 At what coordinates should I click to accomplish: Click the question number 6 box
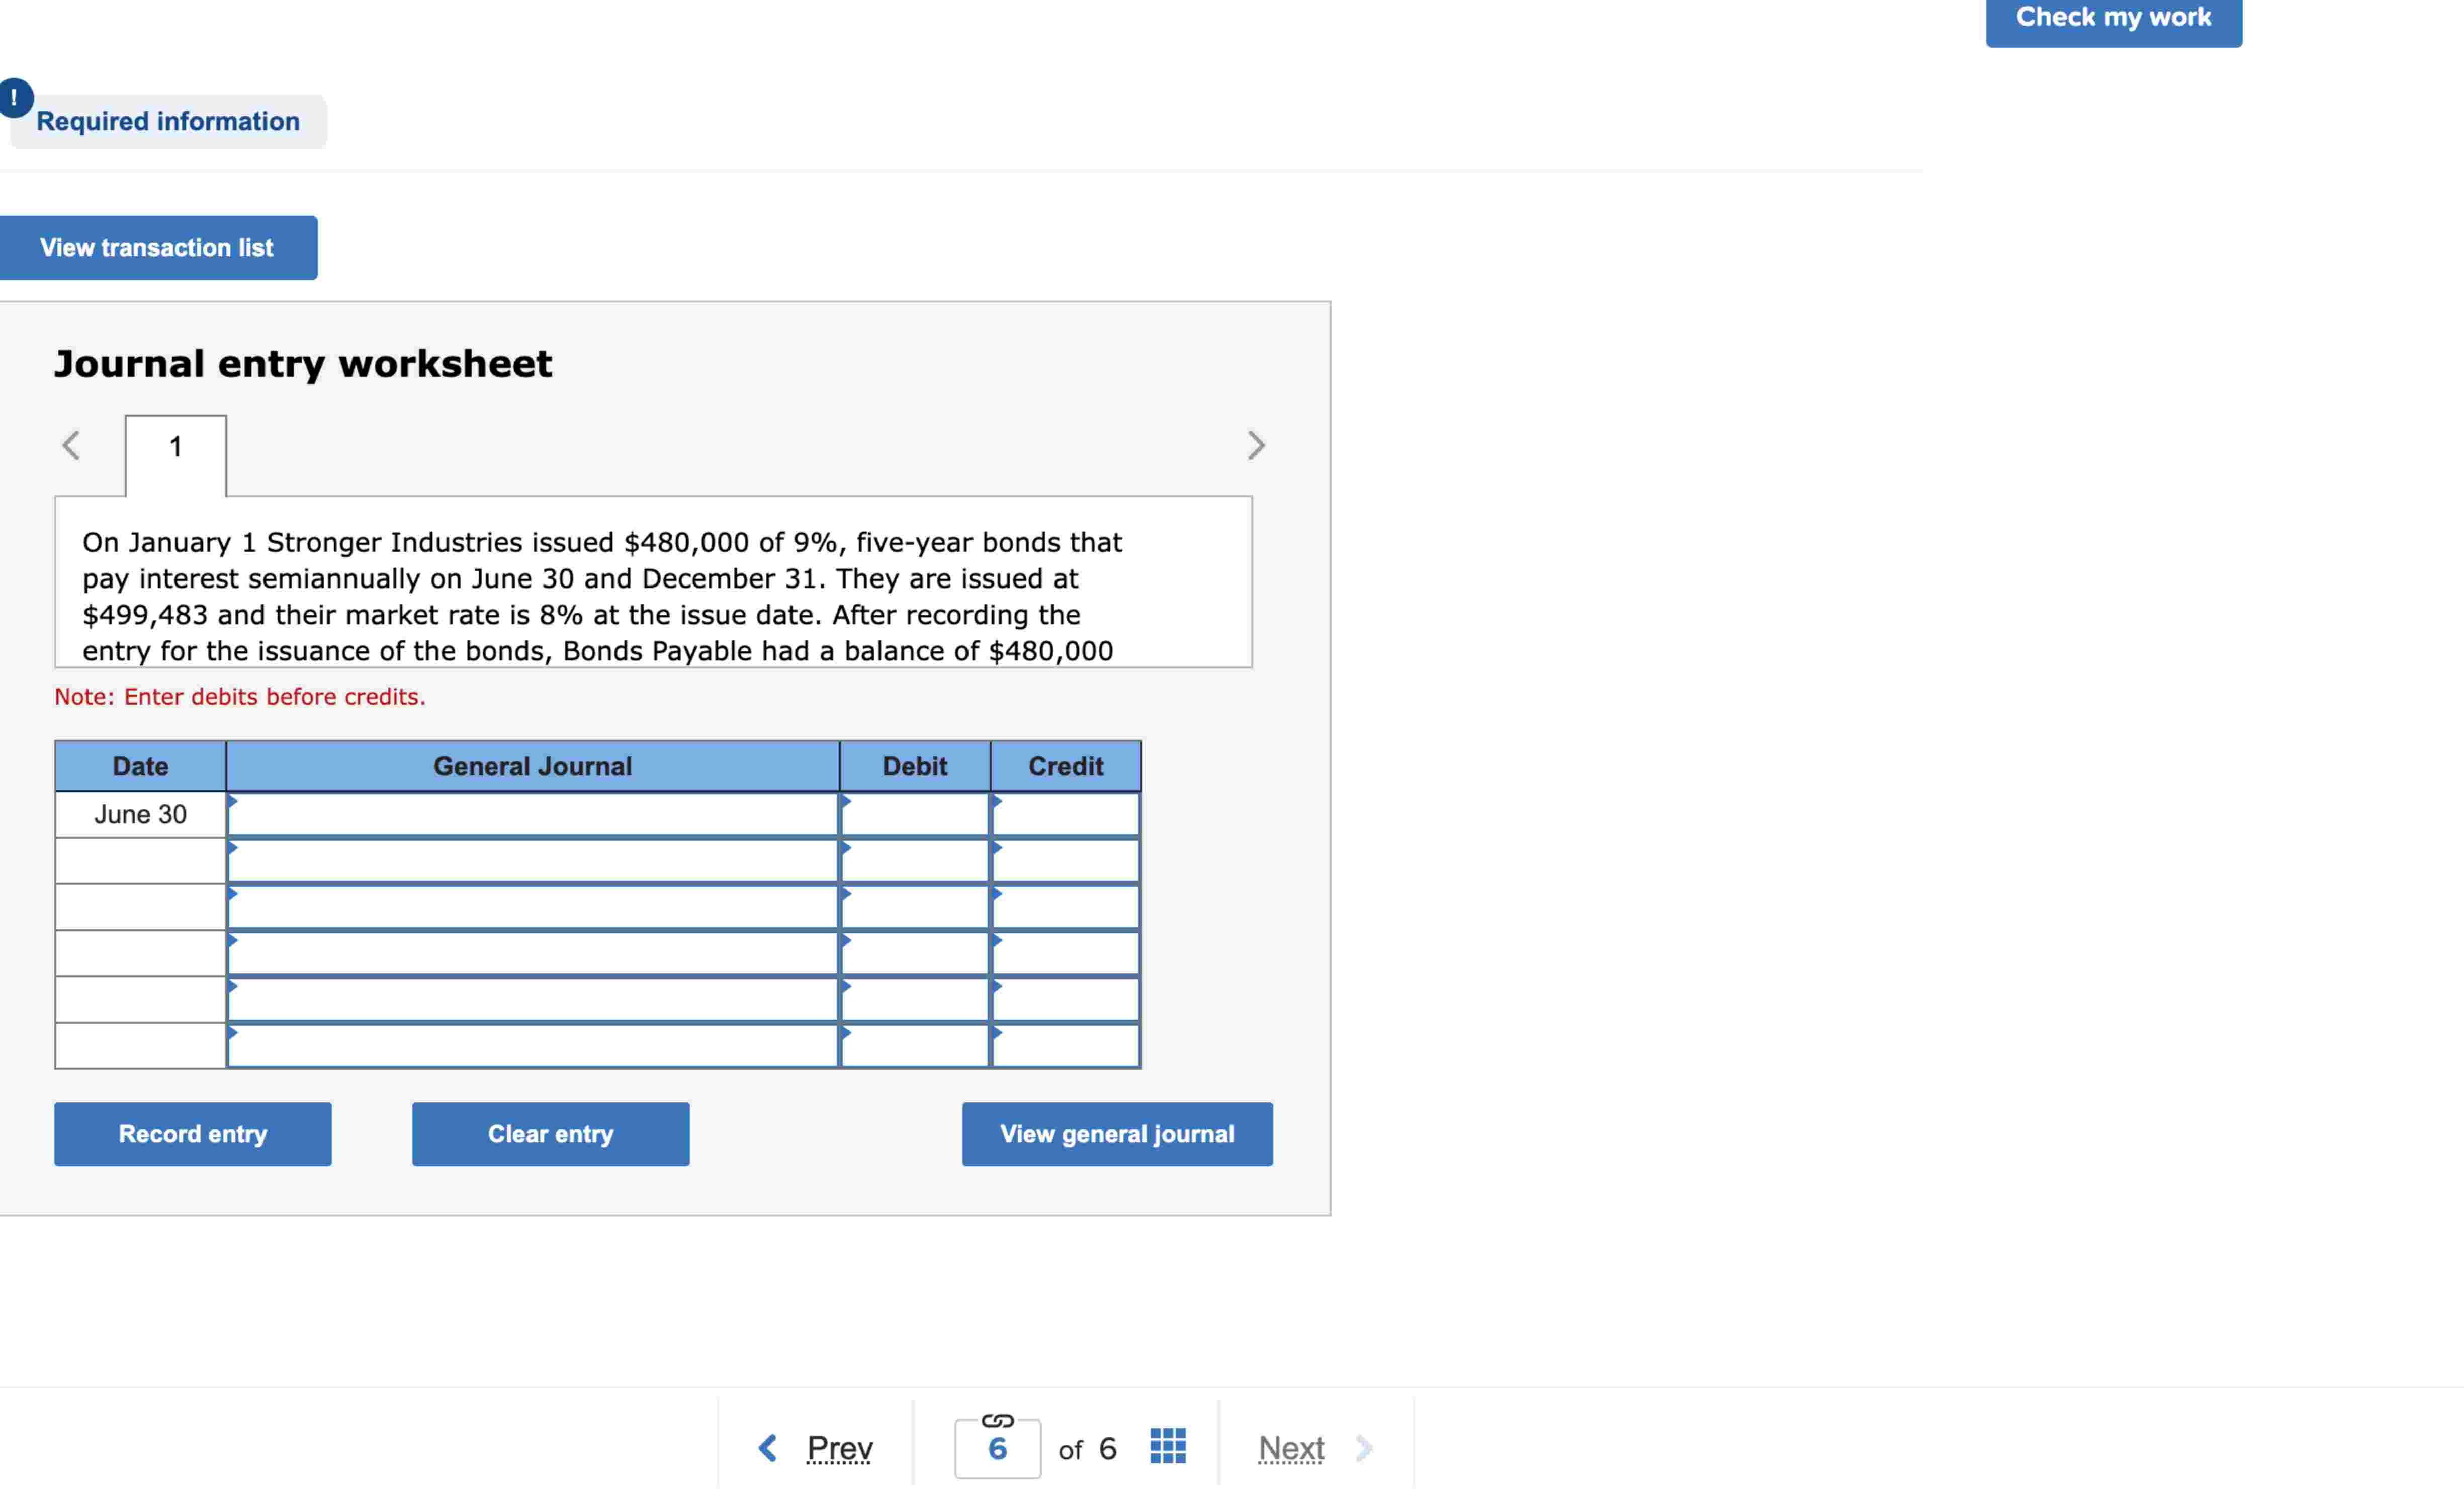point(997,1449)
